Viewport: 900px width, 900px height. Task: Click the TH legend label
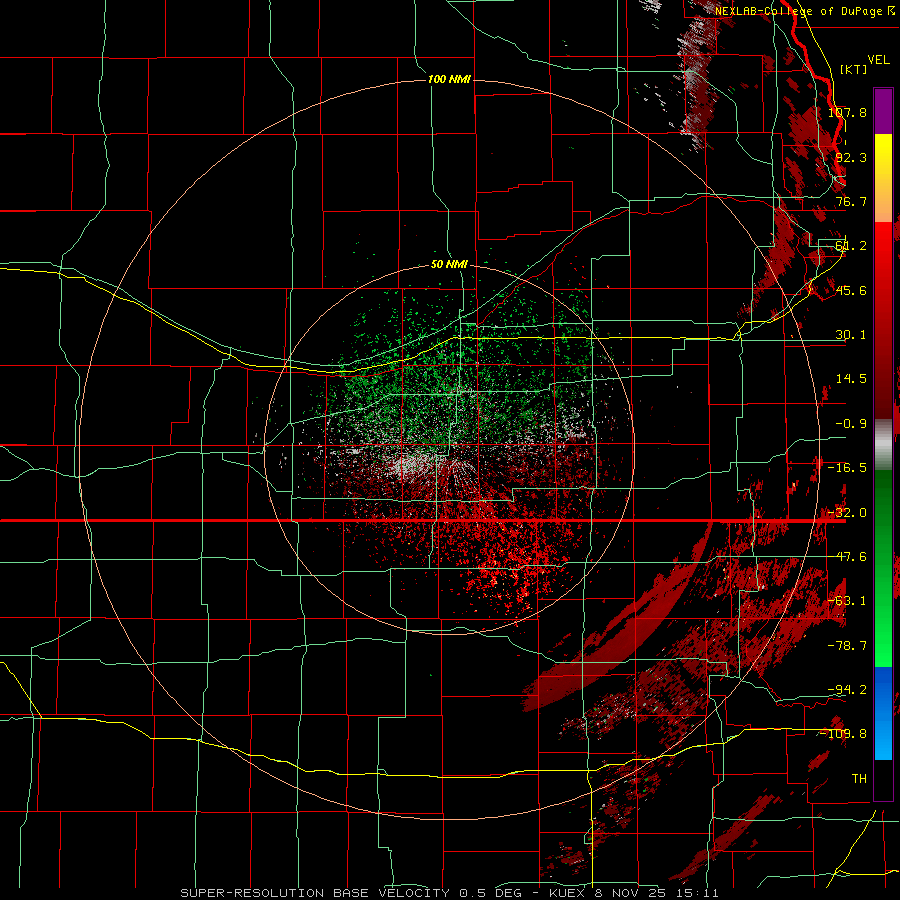click(859, 778)
